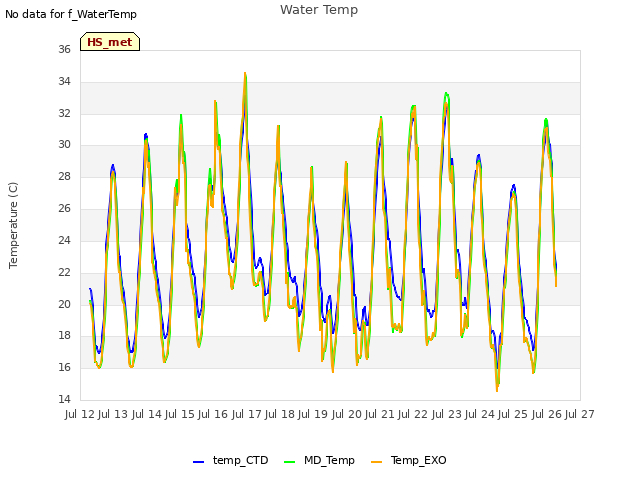This screenshot has height=480, width=640.
Task: Click the Jul 13 x-axis date label
Action: (x=113, y=414)
